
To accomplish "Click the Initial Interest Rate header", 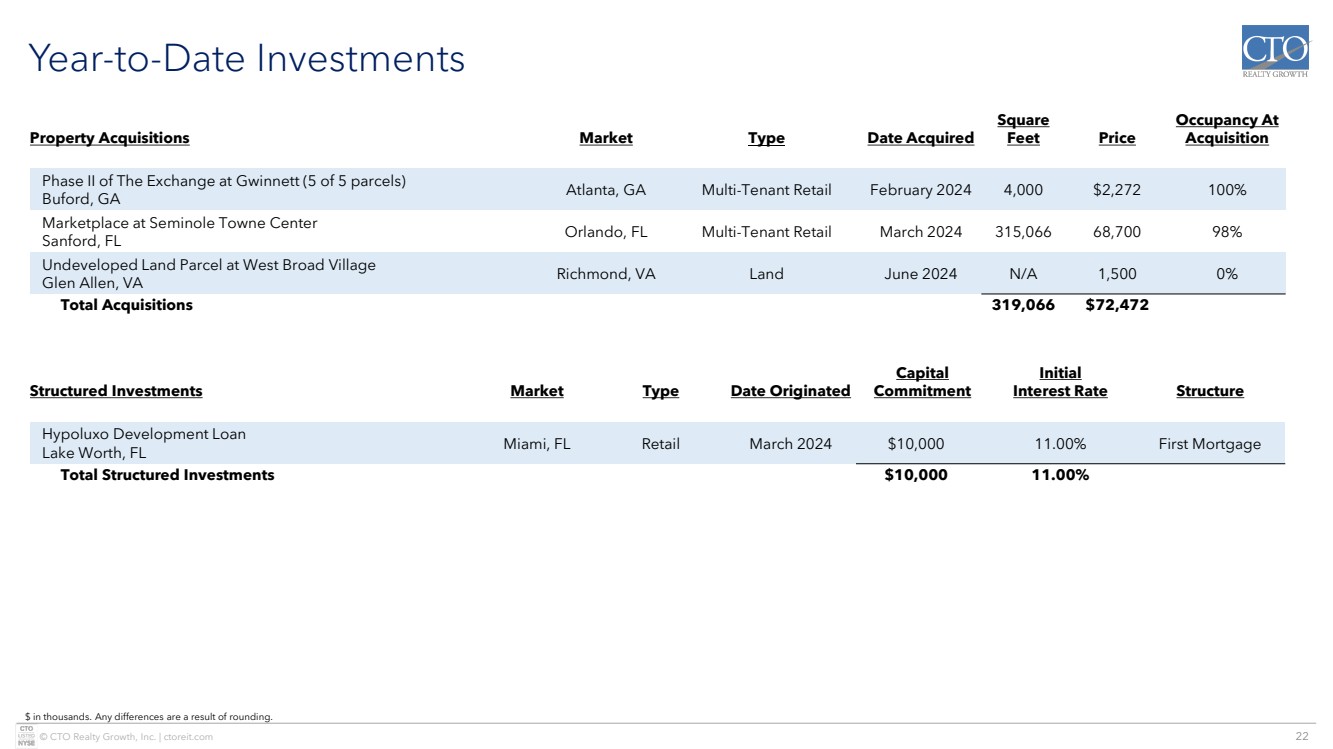I will pyautogui.click(x=1059, y=382).
